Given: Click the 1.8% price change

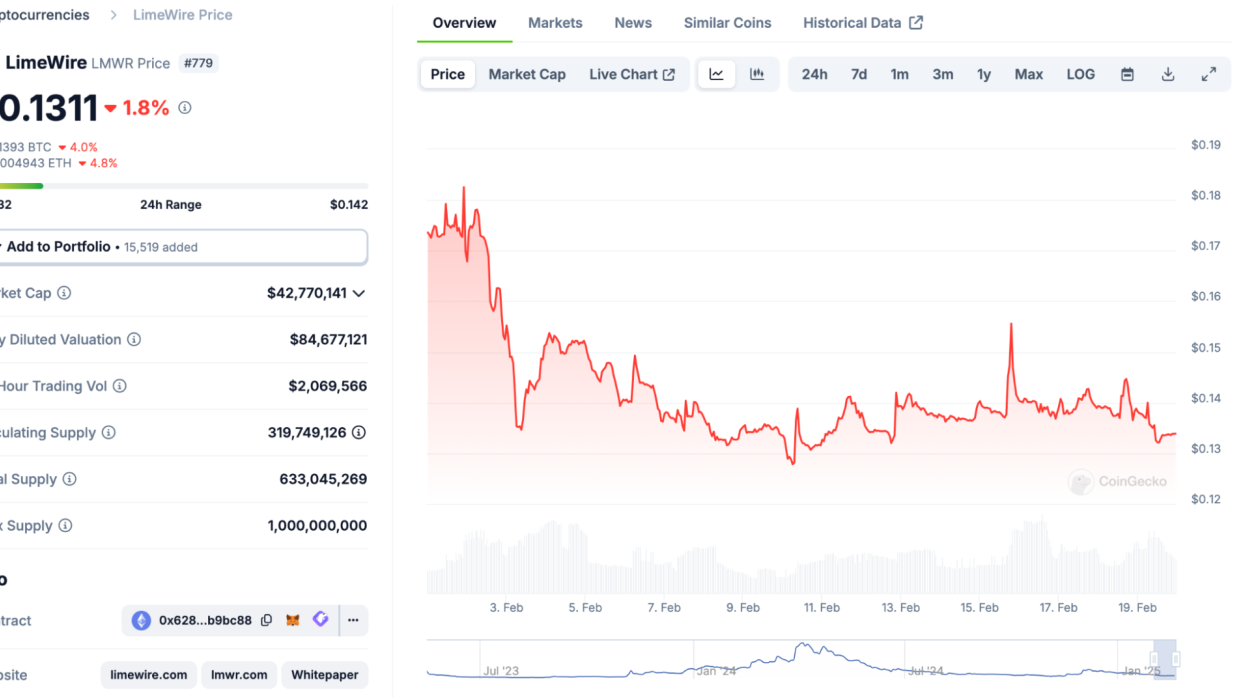Looking at the screenshot, I should pos(137,108).
